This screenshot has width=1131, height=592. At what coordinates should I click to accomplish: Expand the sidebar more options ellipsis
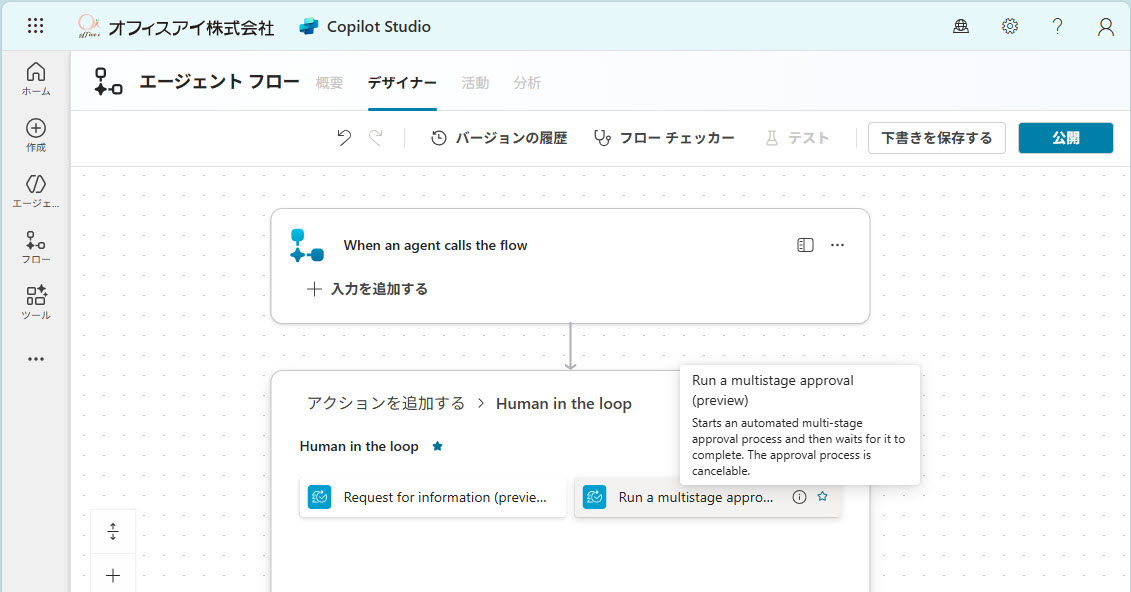pos(36,359)
